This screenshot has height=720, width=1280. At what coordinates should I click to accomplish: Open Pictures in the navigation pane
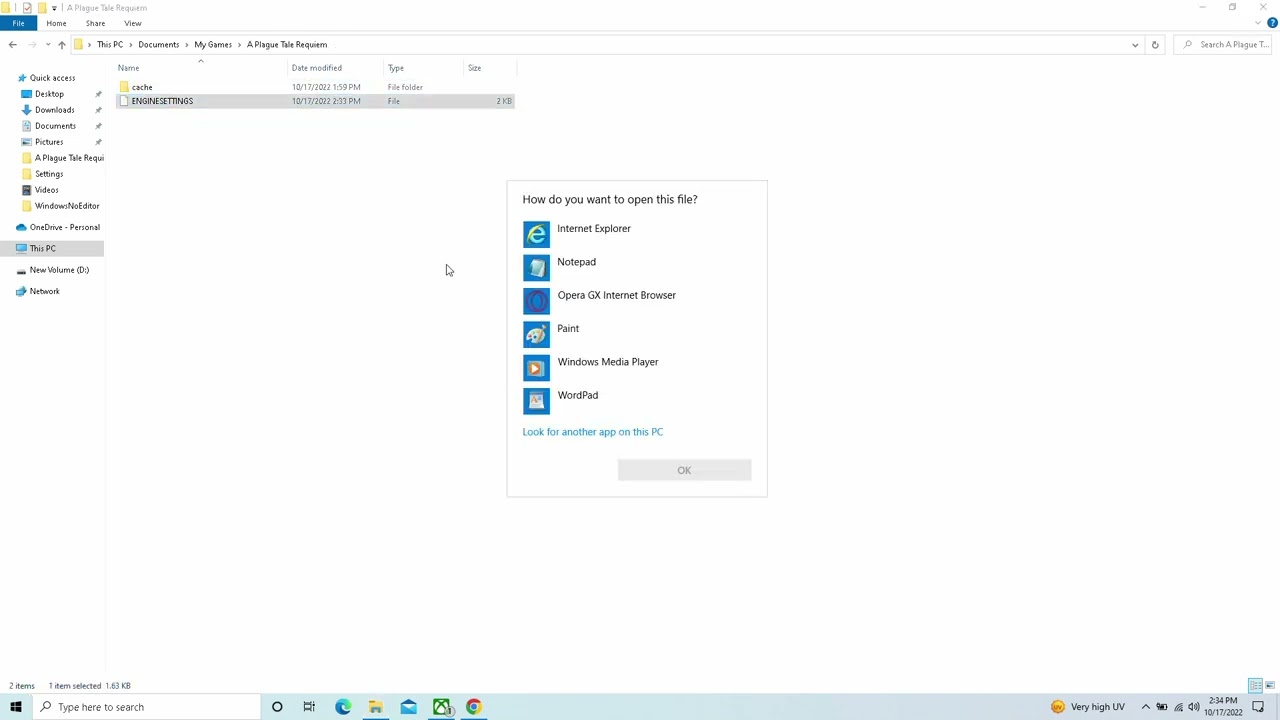pos(49,142)
